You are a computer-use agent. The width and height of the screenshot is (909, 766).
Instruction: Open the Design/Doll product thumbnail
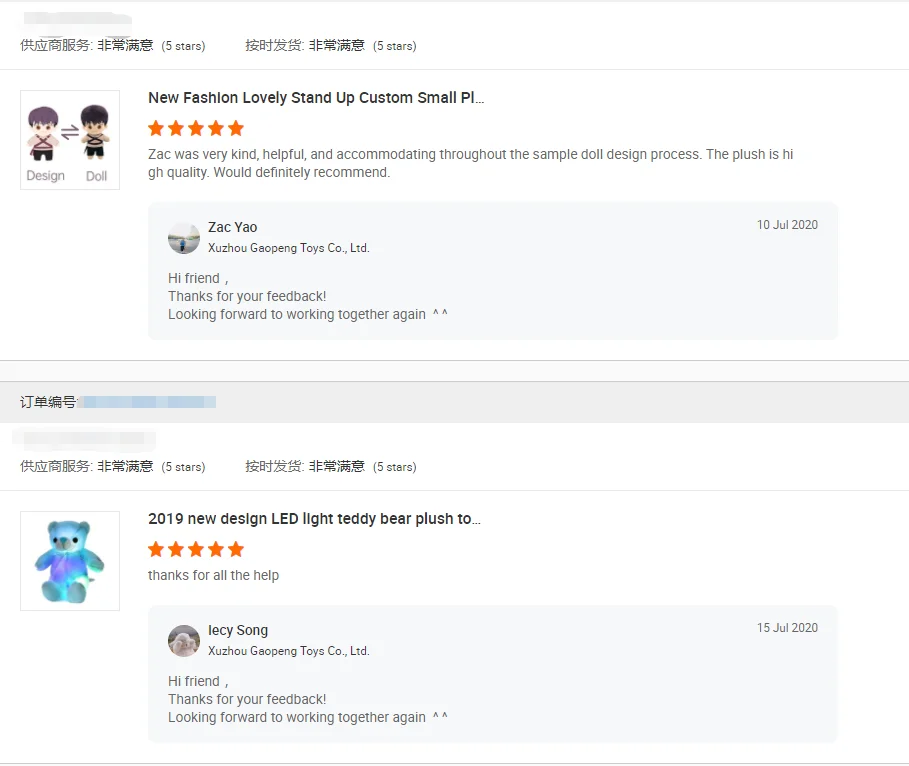[x=70, y=140]
